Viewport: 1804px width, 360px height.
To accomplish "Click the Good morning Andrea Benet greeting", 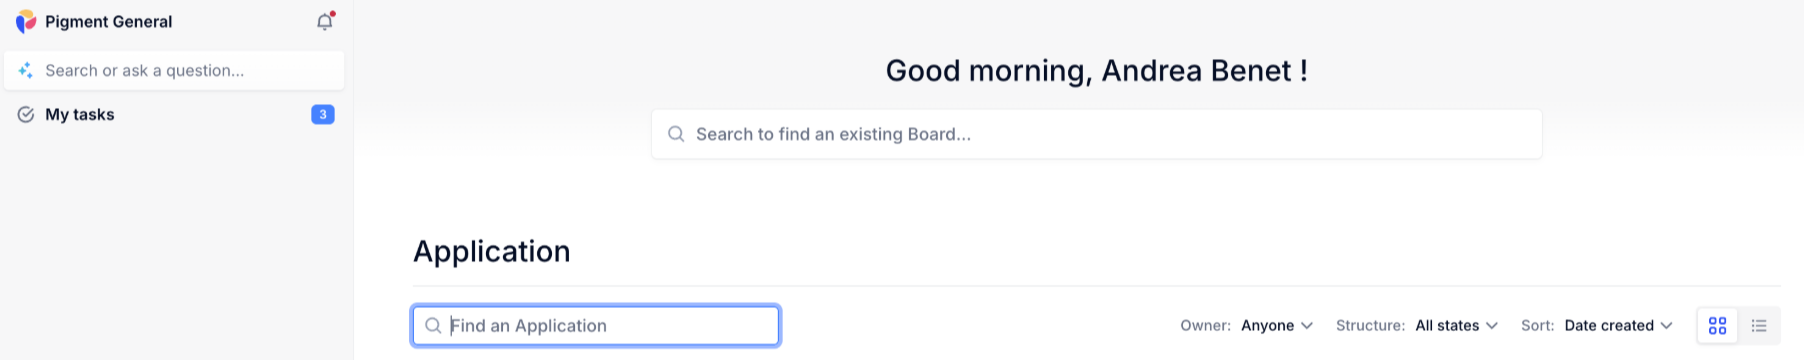I will pyautogui.click(x=1097, y=71).
